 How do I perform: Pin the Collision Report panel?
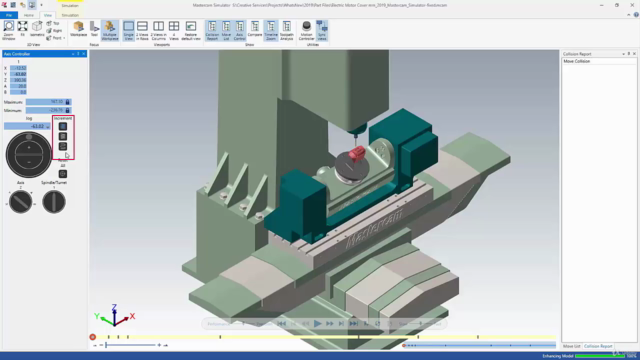point(629,54)
